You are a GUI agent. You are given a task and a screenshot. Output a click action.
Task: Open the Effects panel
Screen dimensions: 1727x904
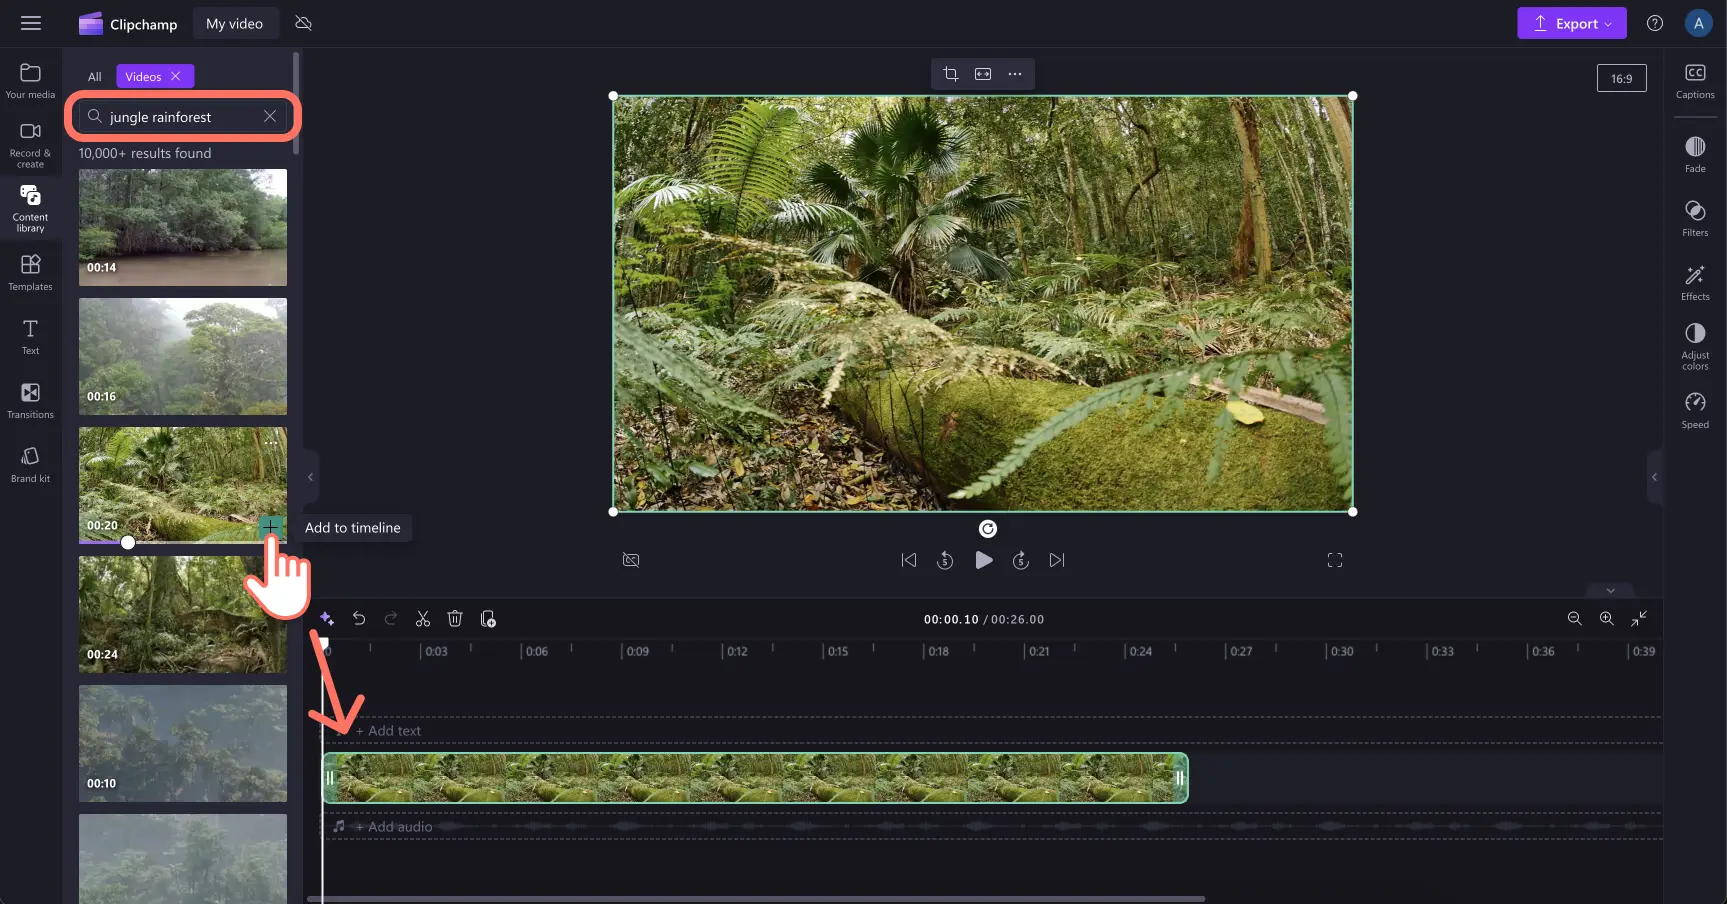coord(1695,283)
